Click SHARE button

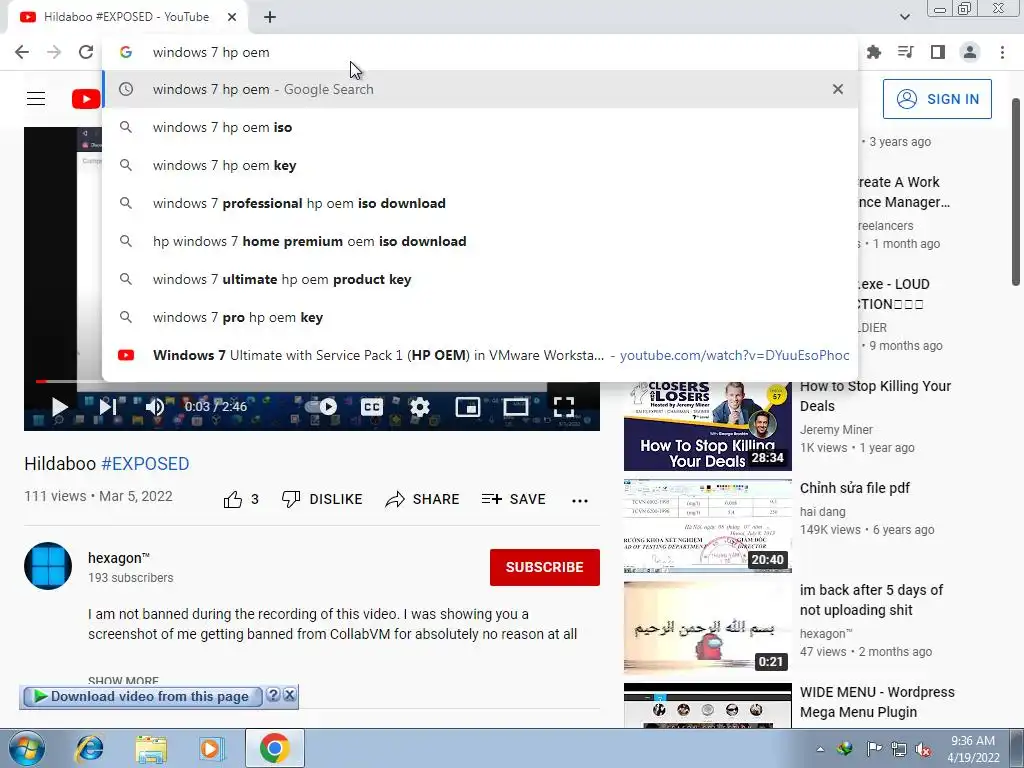coord(422,500)
